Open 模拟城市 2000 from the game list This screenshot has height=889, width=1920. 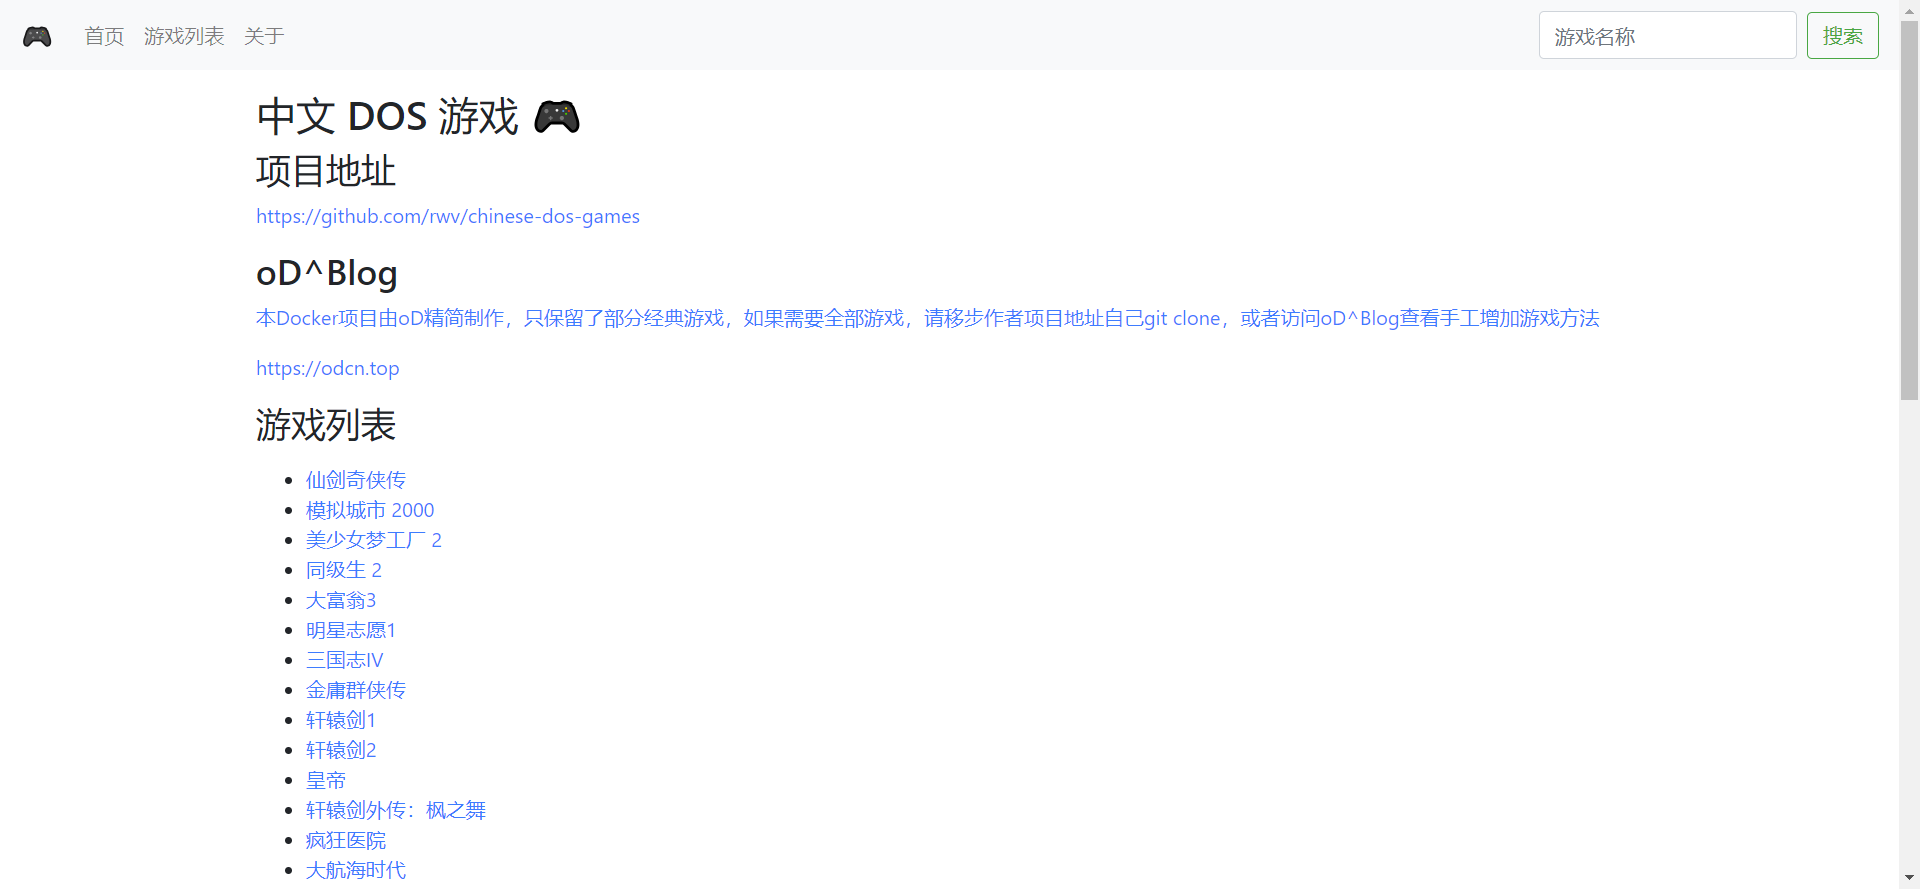coord(369,510)
